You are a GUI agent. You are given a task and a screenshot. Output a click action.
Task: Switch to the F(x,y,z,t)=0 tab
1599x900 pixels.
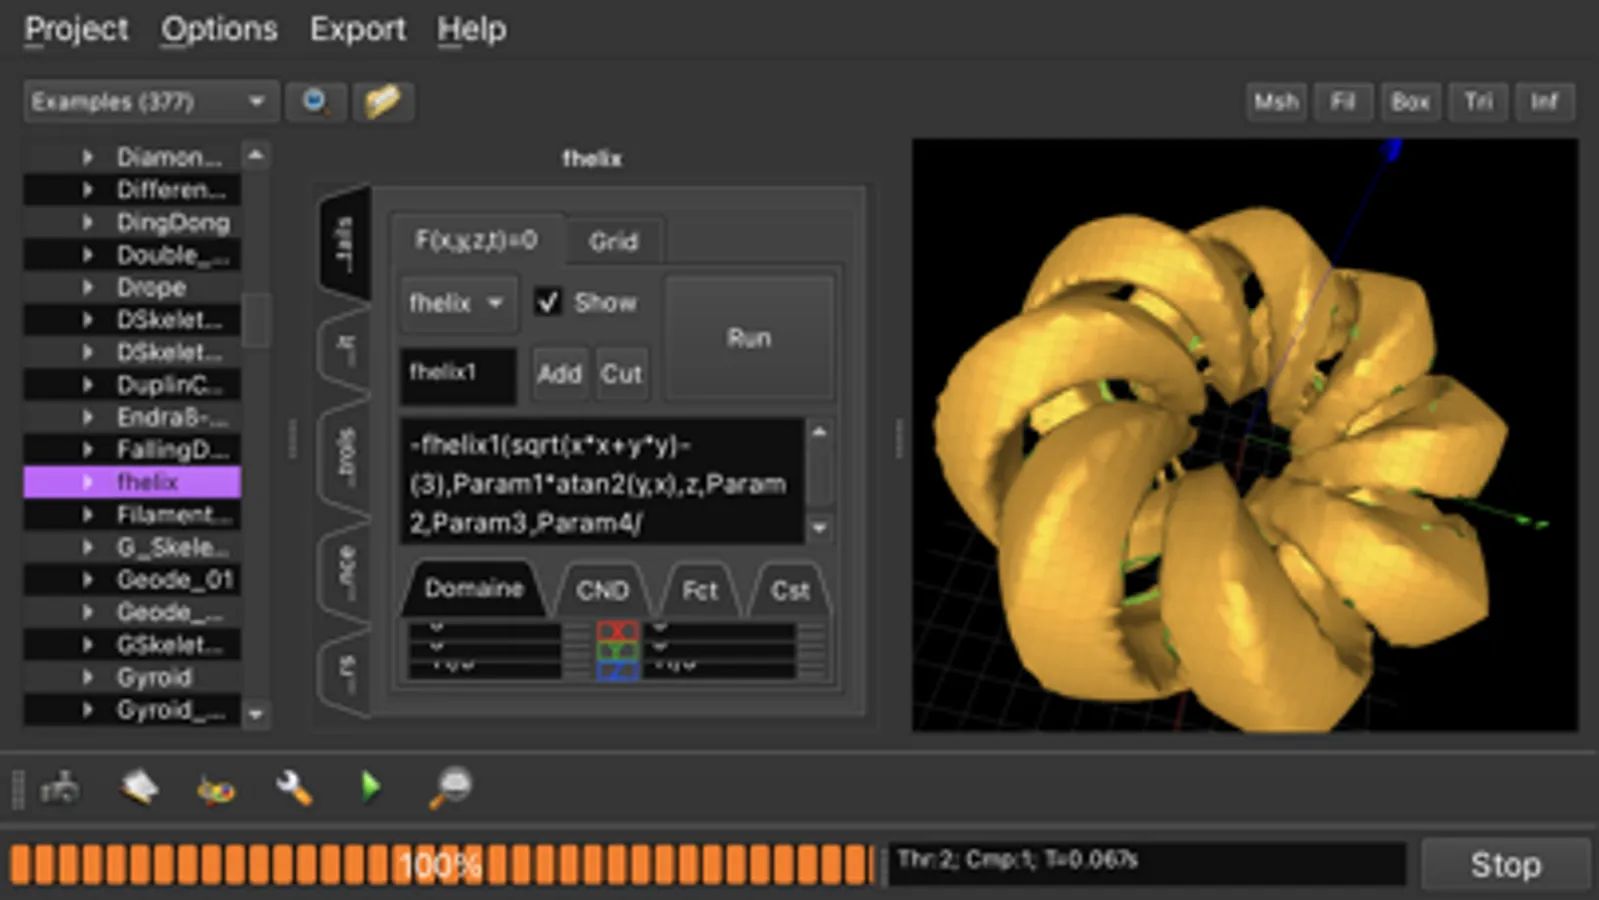[x=476, y=240]
